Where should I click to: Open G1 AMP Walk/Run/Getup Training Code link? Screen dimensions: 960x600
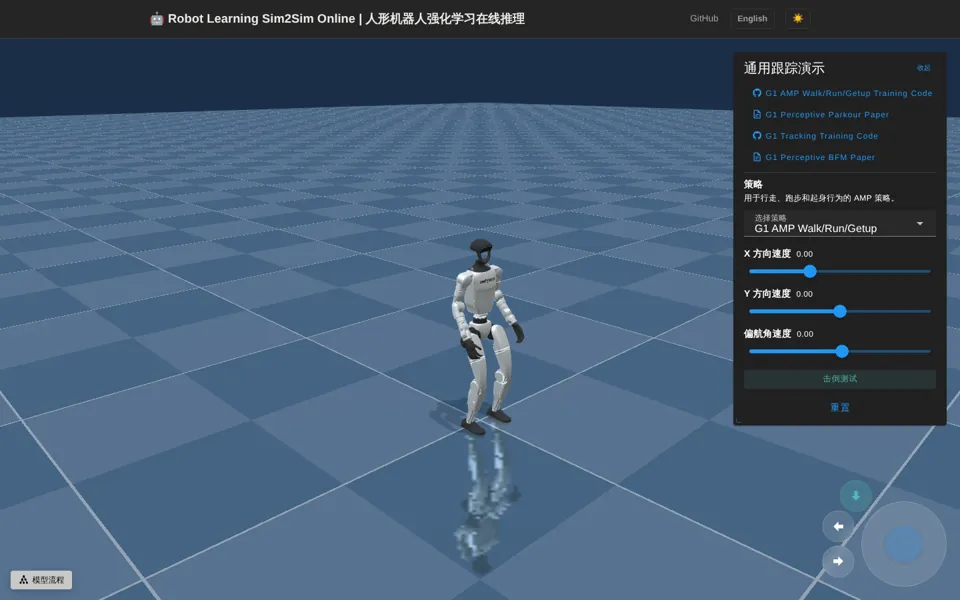point(842,93)
